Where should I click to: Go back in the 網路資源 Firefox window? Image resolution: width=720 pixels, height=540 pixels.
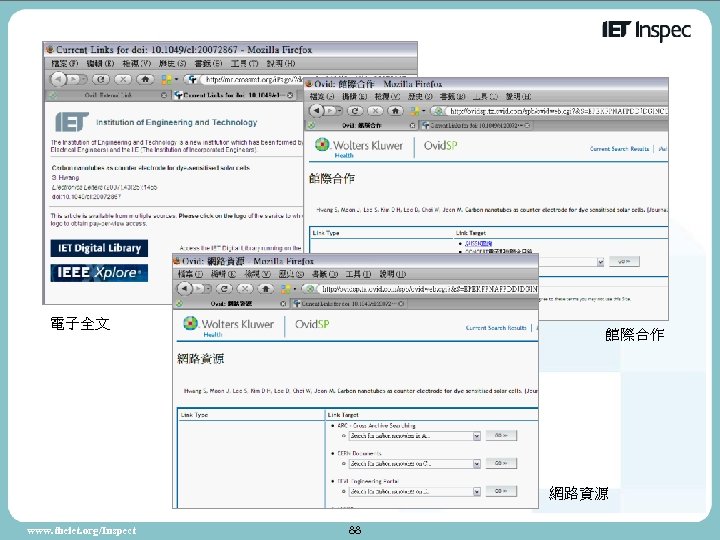184,288
